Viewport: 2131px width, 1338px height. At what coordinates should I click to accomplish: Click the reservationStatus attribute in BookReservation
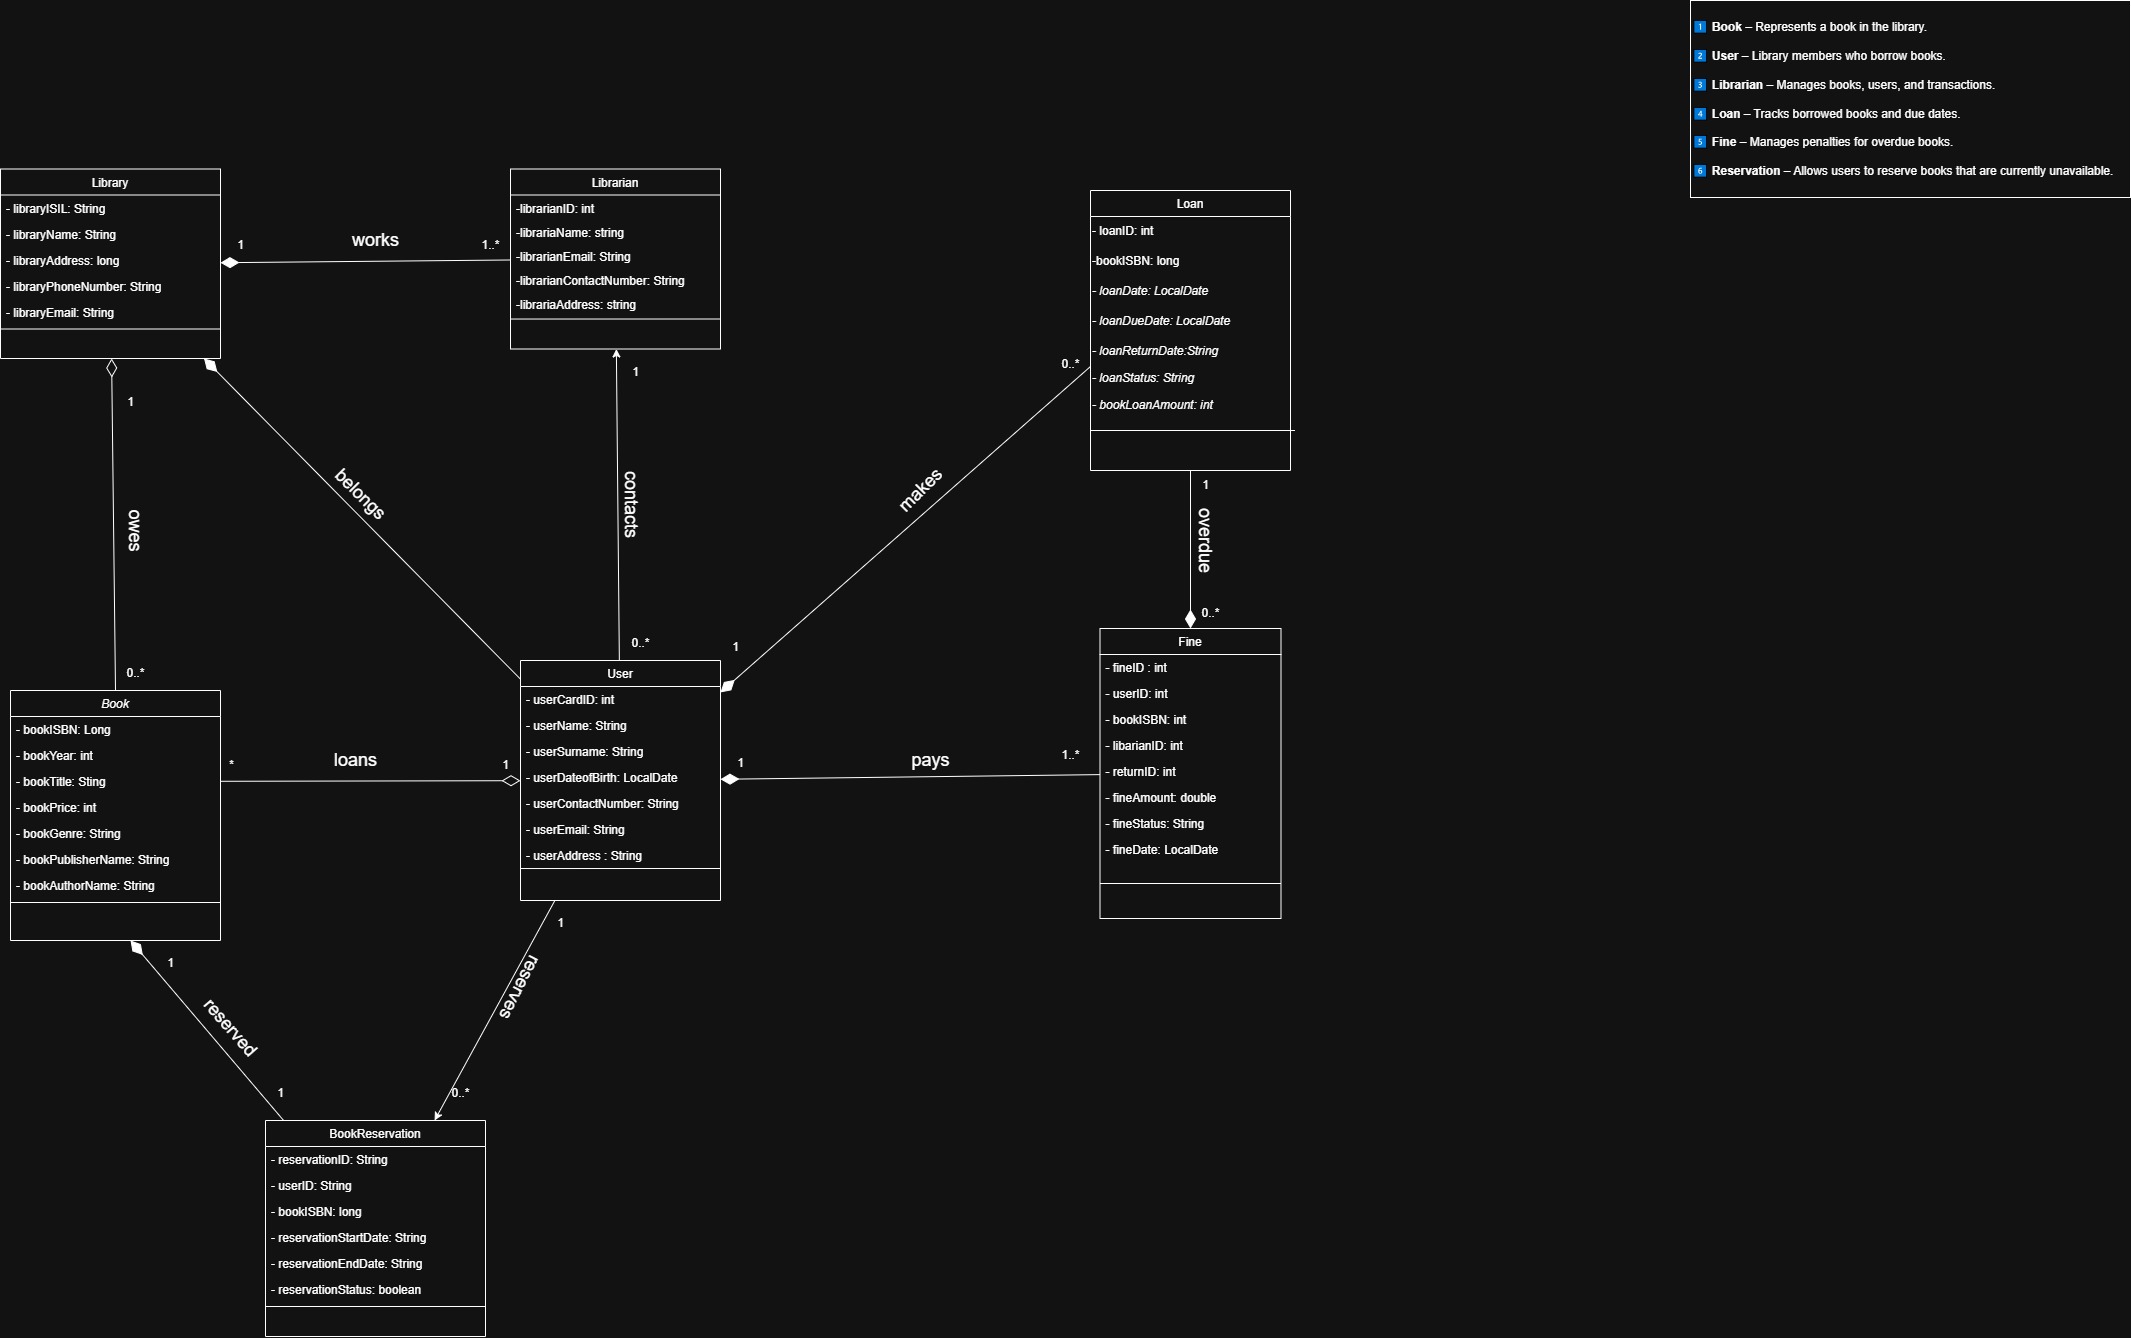click(345, 1289)
